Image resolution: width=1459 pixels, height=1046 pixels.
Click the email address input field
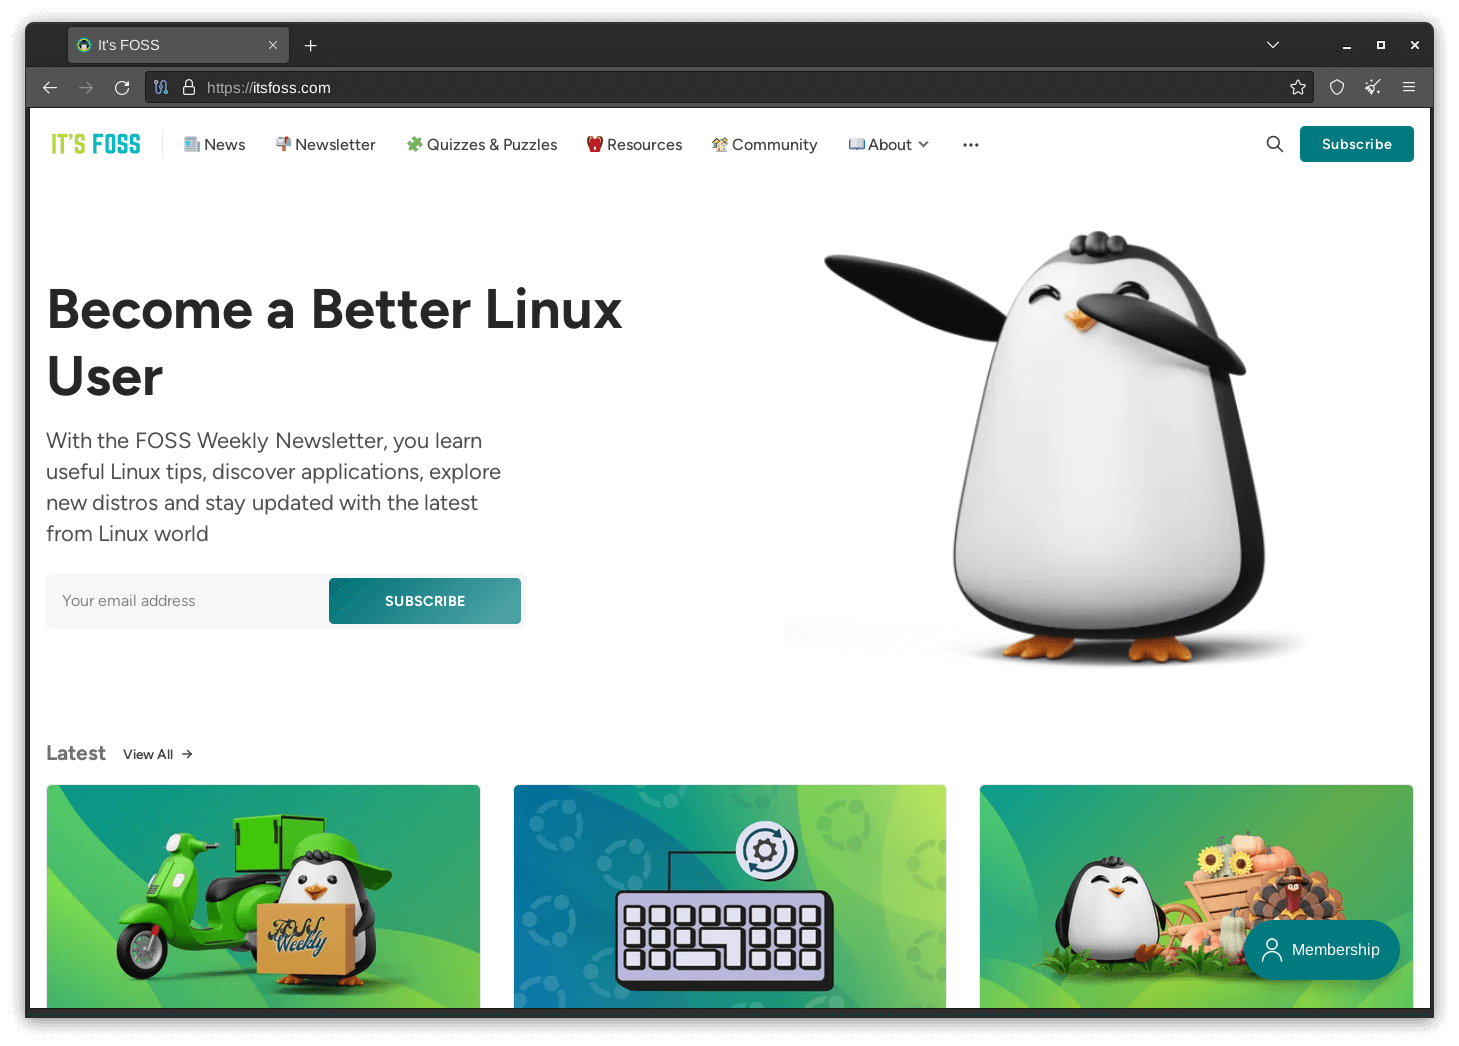click(186, 601)
